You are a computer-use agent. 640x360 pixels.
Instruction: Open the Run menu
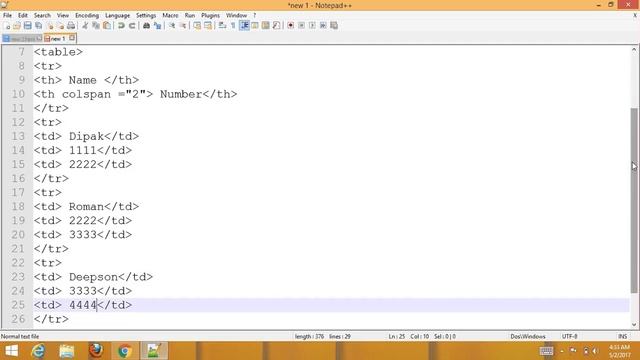[190, 16]
